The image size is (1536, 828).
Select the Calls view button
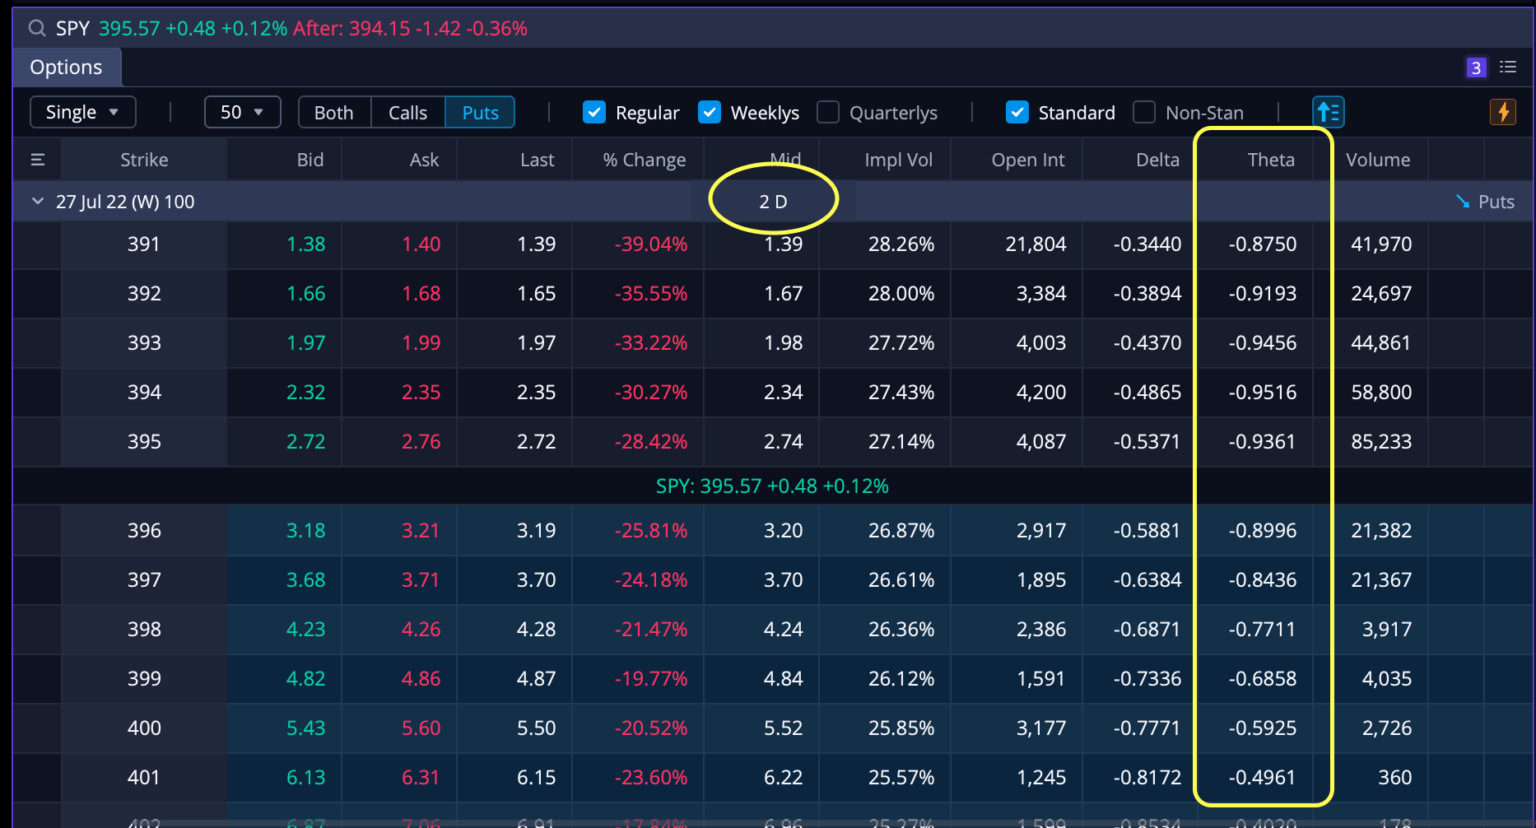[408, 112]
